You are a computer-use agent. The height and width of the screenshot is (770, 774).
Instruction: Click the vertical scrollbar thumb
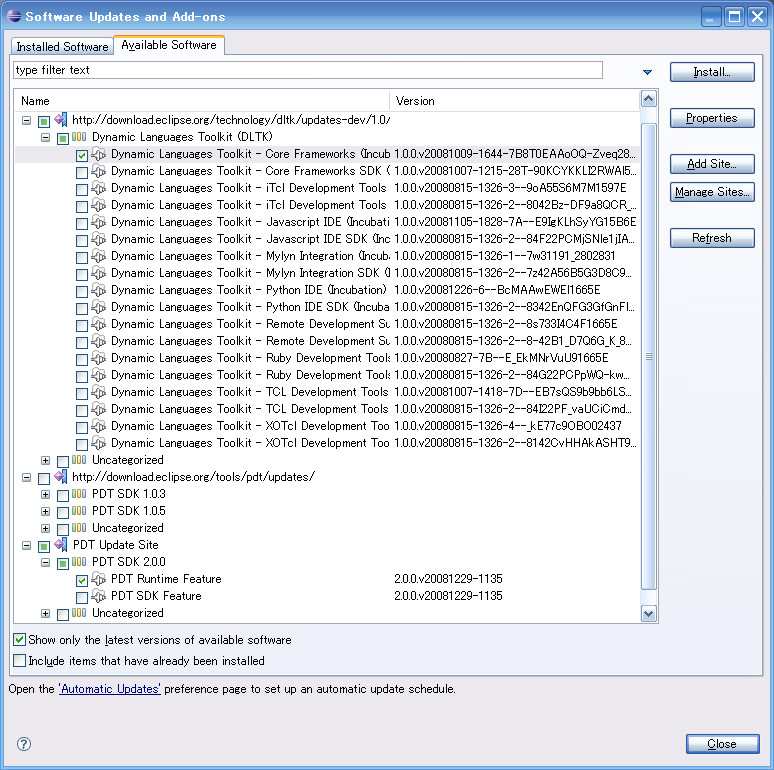[x=649, y=356]
